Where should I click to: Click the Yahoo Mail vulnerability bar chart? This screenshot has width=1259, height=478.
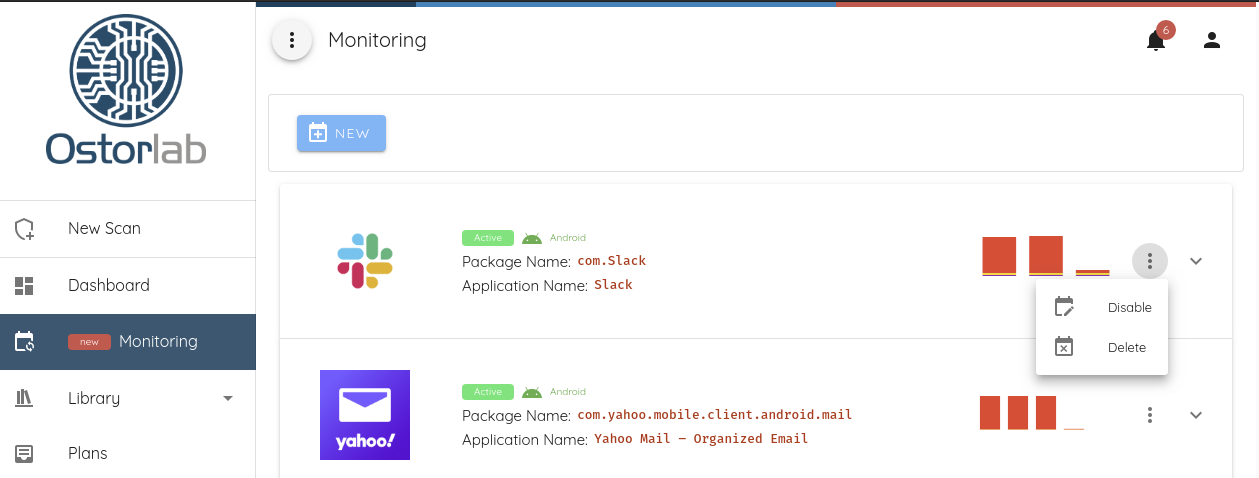tap(1032, 413)
